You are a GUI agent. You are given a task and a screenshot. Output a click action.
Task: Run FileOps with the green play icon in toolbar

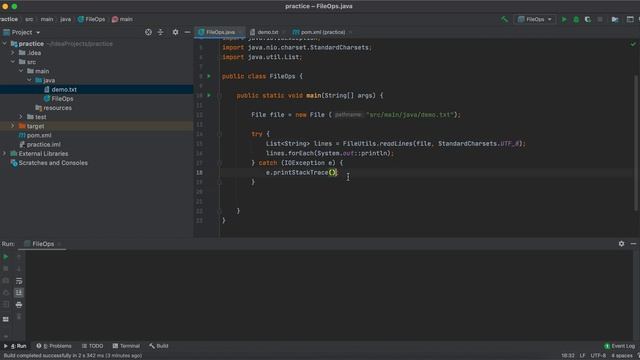coord(564,19)
